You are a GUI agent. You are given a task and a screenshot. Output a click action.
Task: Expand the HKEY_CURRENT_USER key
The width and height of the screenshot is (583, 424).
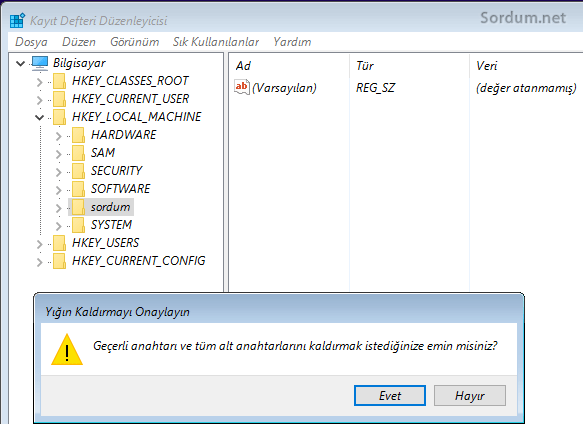point(40,100)
